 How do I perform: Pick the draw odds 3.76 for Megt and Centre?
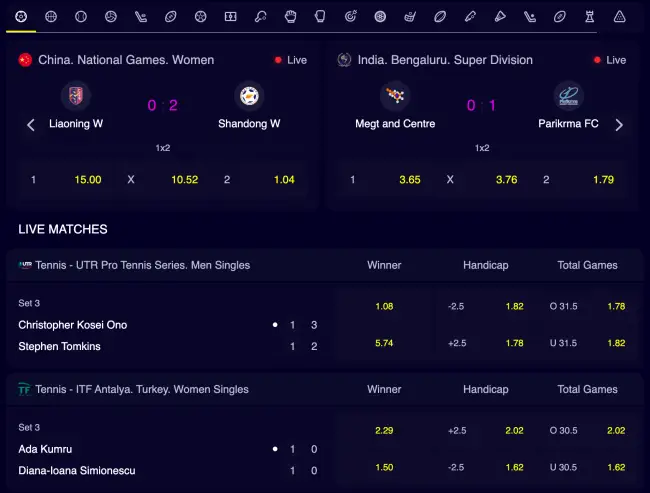[x=507, y=180]
